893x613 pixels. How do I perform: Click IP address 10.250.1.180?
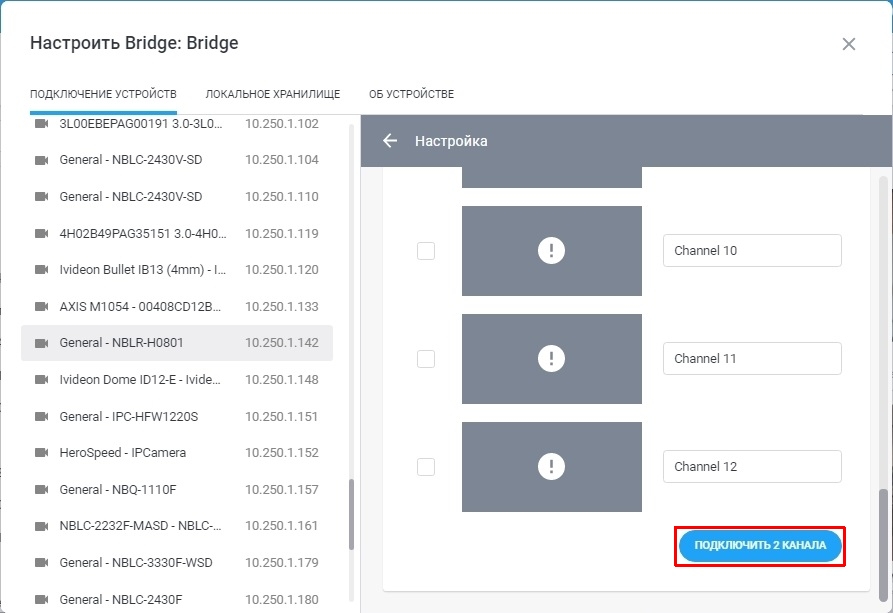(x=282, y=599)
